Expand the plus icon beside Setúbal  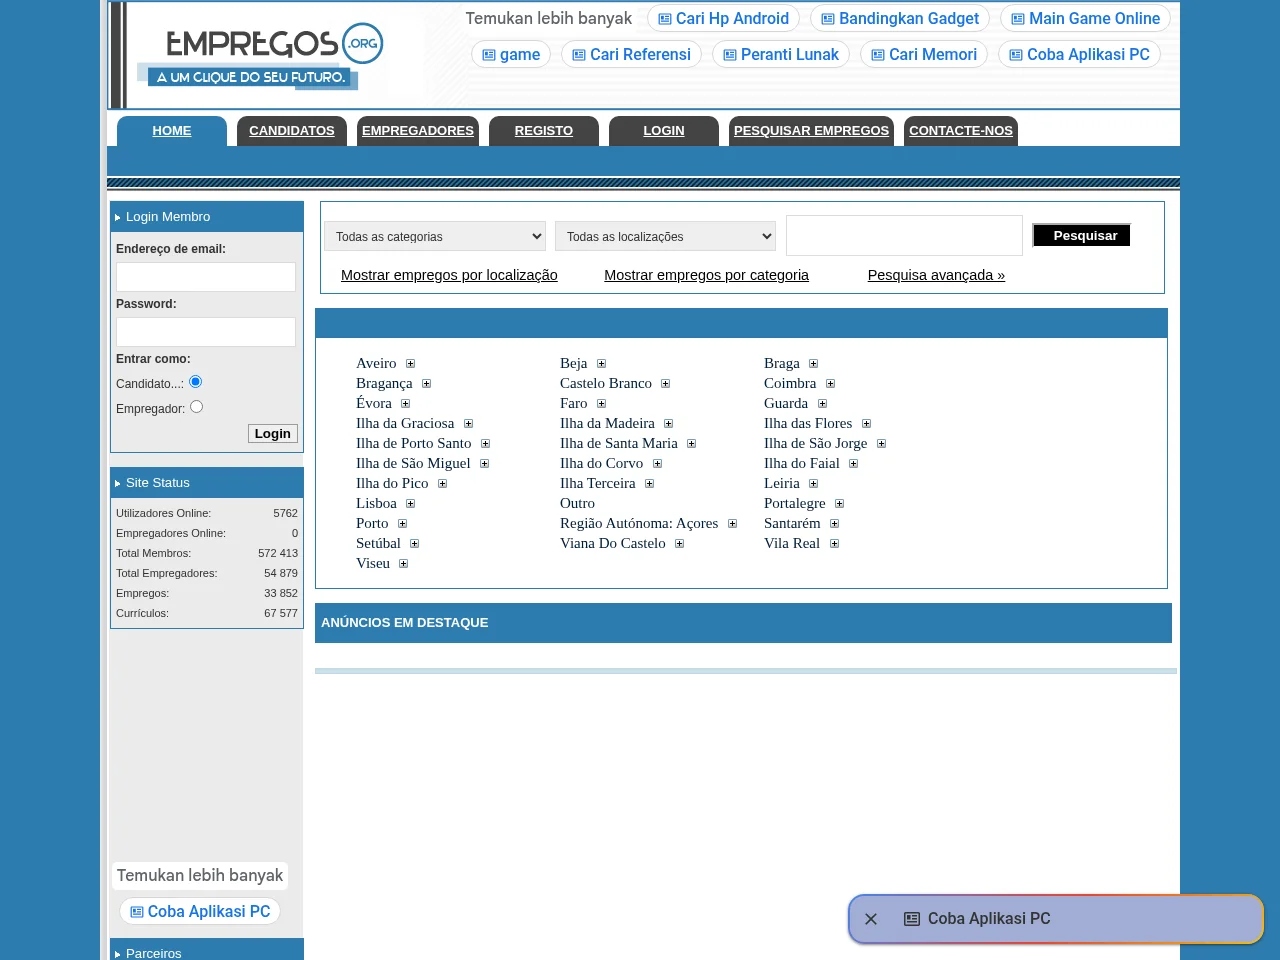coord(414,544)
